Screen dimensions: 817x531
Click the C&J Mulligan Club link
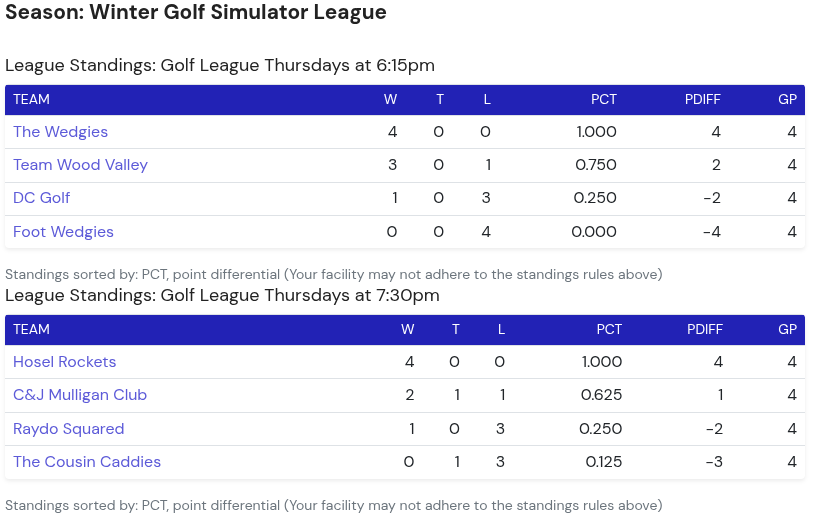coord(80,395)
